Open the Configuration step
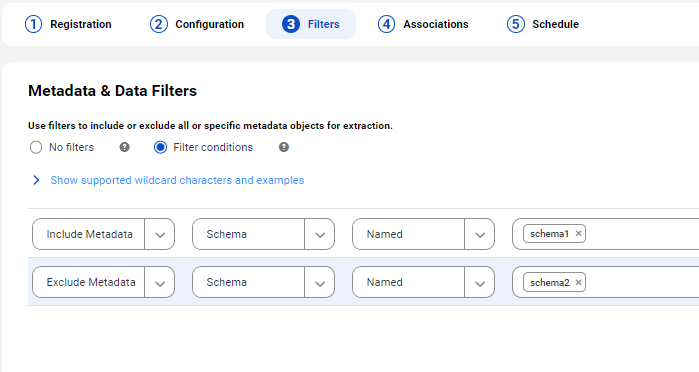 [x=197, y=24]
